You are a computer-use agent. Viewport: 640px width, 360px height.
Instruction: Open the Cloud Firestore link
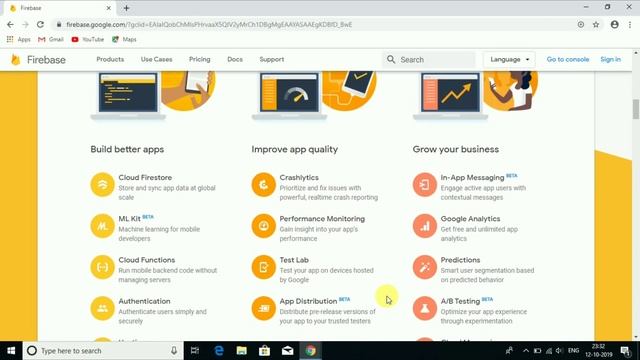(x=145, y=178)
